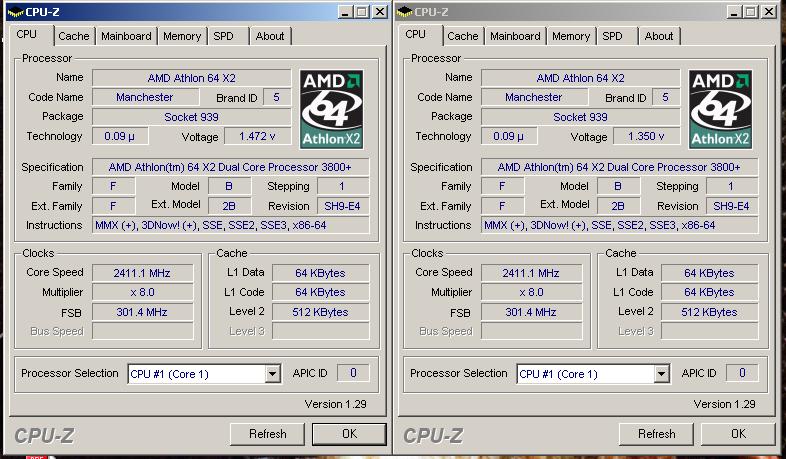The width and height of the screenshot is (786, 459).
Task: Switch to Memory tab in left window
Action: (182, 36)
